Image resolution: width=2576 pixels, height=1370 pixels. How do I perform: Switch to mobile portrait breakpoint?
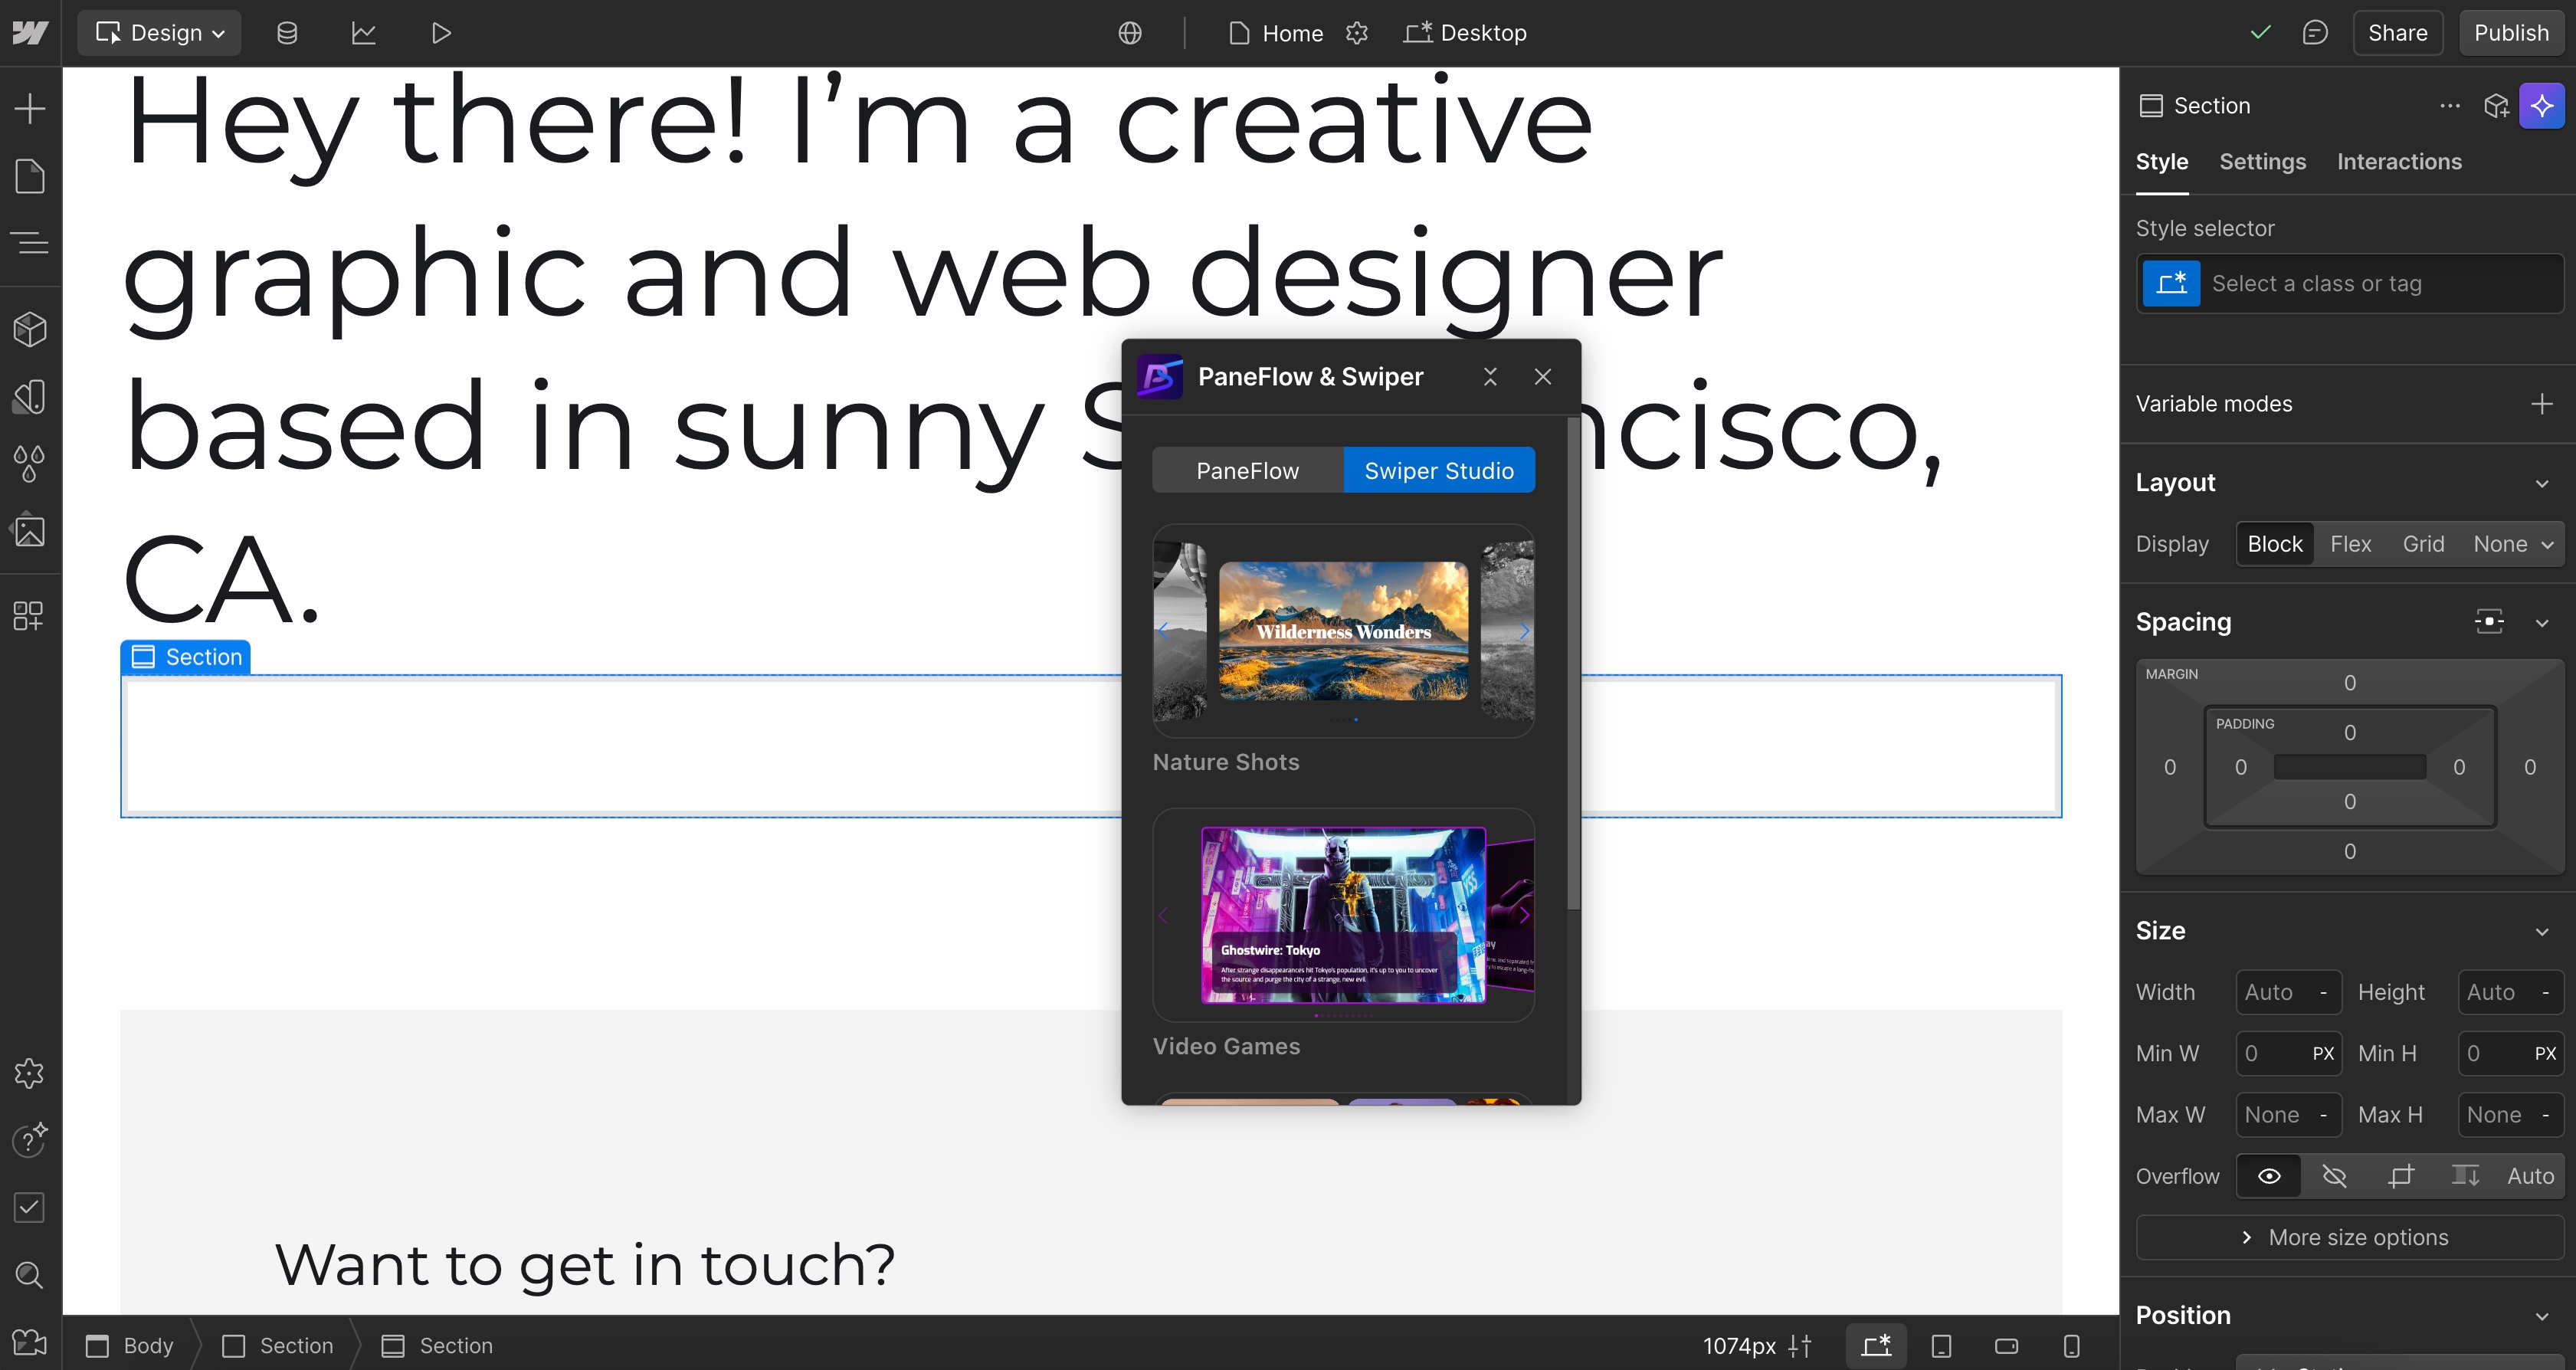point(2072,1345)
